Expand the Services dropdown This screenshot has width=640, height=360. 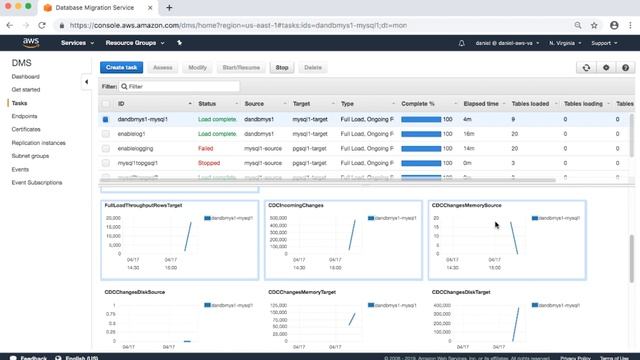tap(77, 43)
